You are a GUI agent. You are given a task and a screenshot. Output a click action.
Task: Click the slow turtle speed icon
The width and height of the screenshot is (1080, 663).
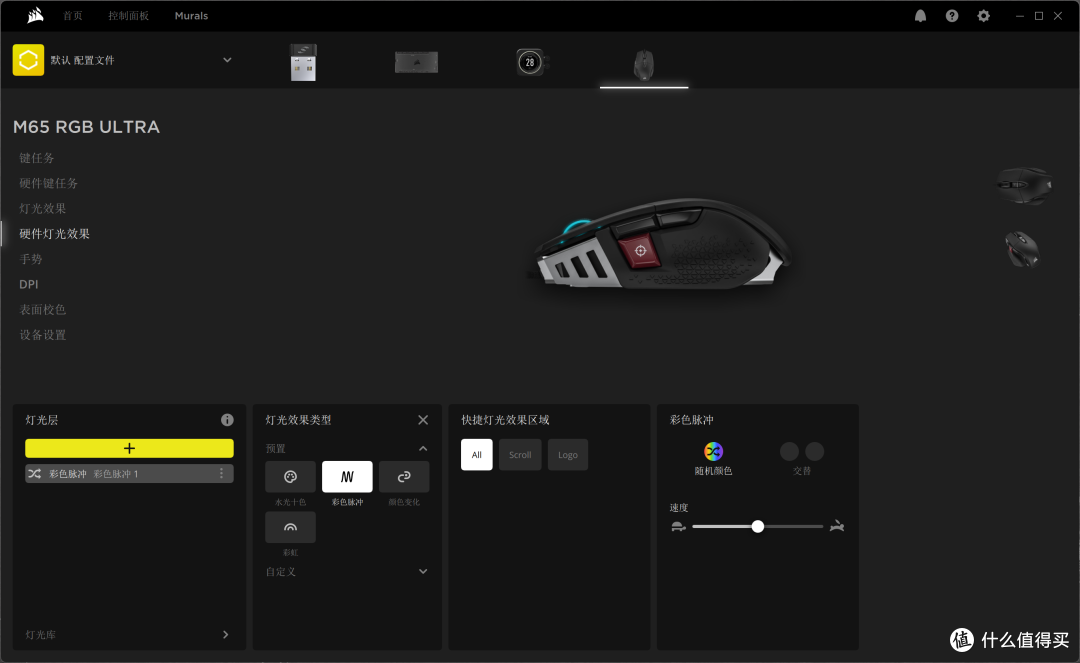click(x=678, y=527)
